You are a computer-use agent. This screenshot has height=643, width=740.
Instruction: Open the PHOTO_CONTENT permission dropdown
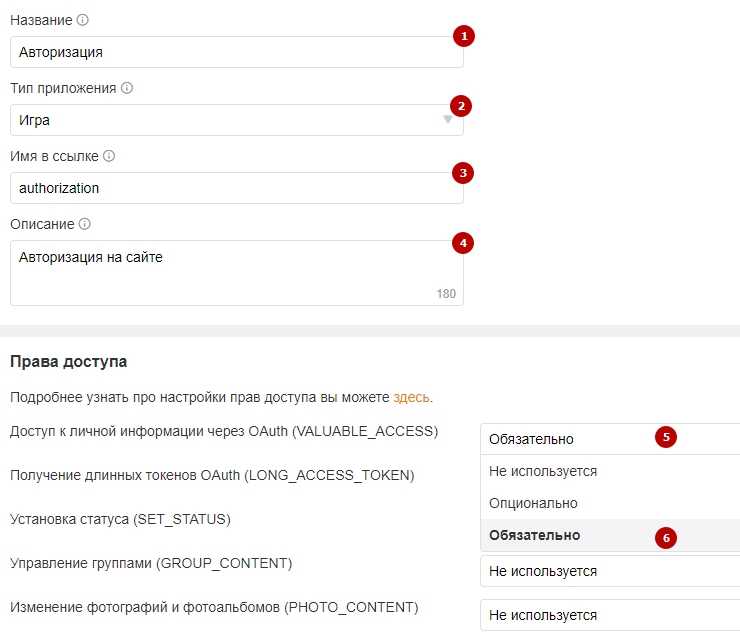coord(608,615)
